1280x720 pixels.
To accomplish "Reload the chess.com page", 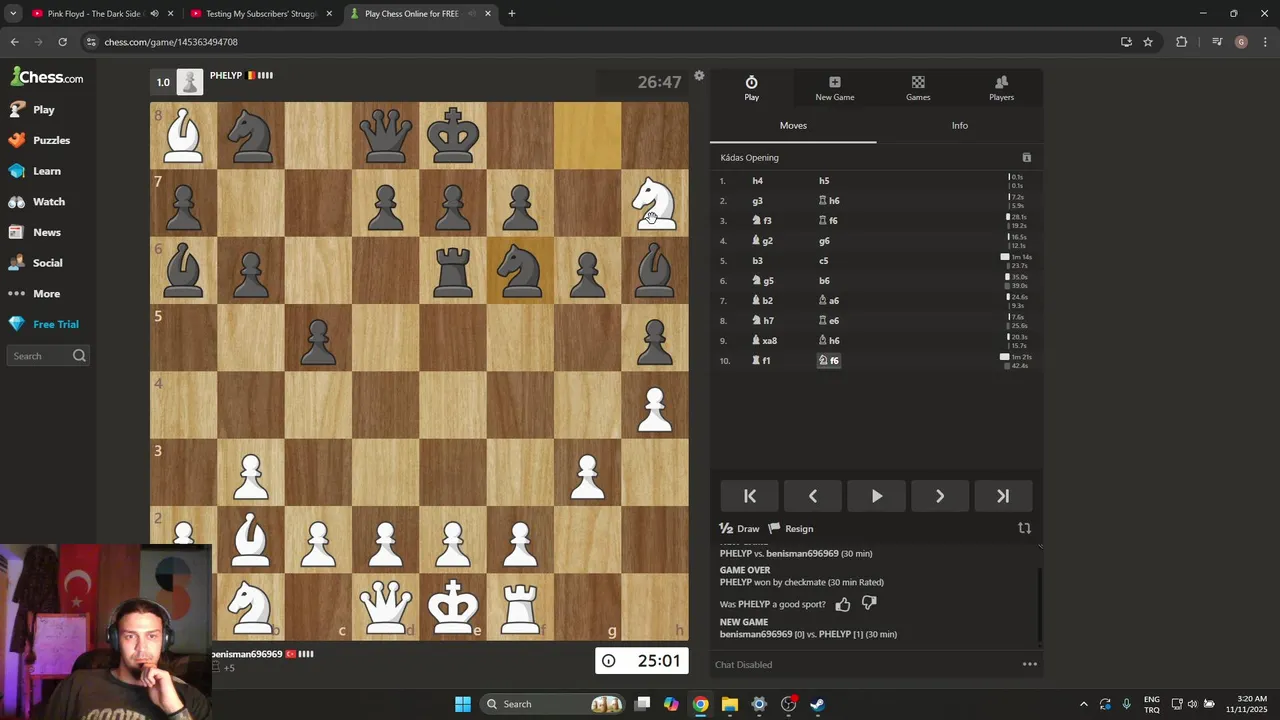I will click(x=62, y=42).
